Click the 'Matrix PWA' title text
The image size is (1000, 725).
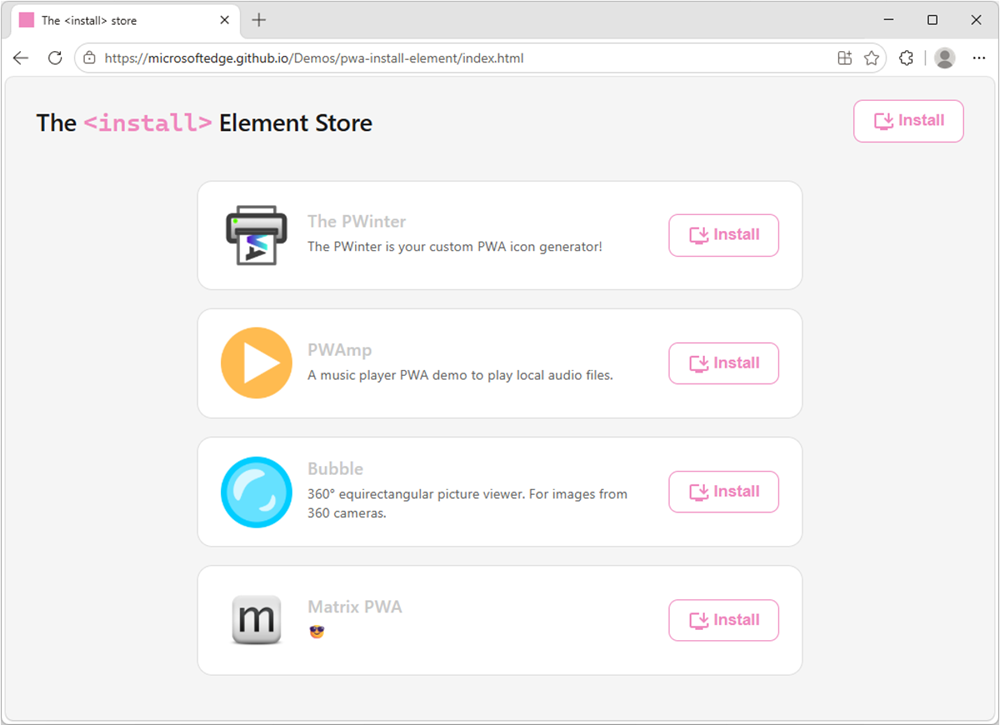tap(355, 606)
